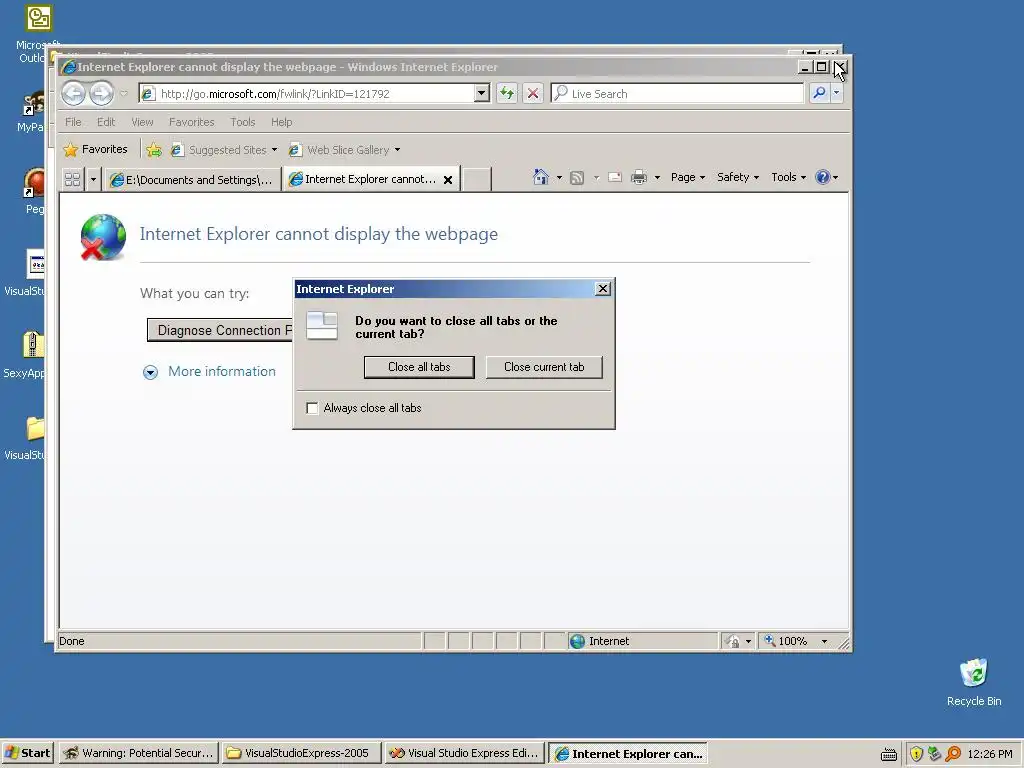Open recent pages dropdown beside Forward
The width and height of the screenshot is (1024, 768).
coord(123,93)
